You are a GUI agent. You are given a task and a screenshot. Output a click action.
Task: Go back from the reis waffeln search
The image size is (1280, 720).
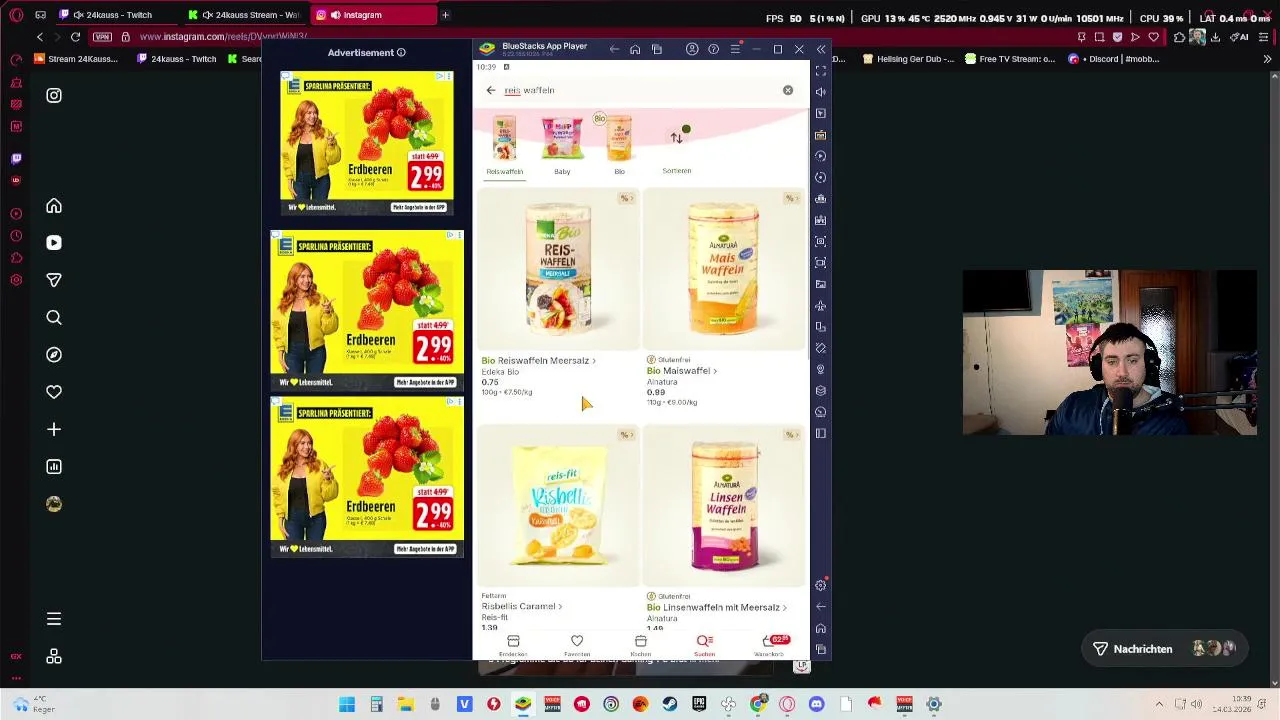[491, 90]
